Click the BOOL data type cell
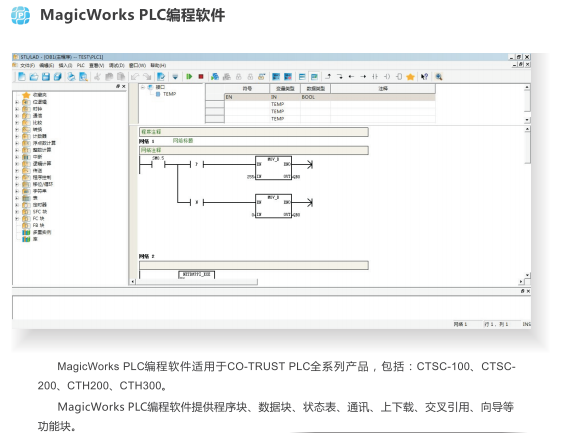This screenshot has height=433, width=569. tap(315, 97)
